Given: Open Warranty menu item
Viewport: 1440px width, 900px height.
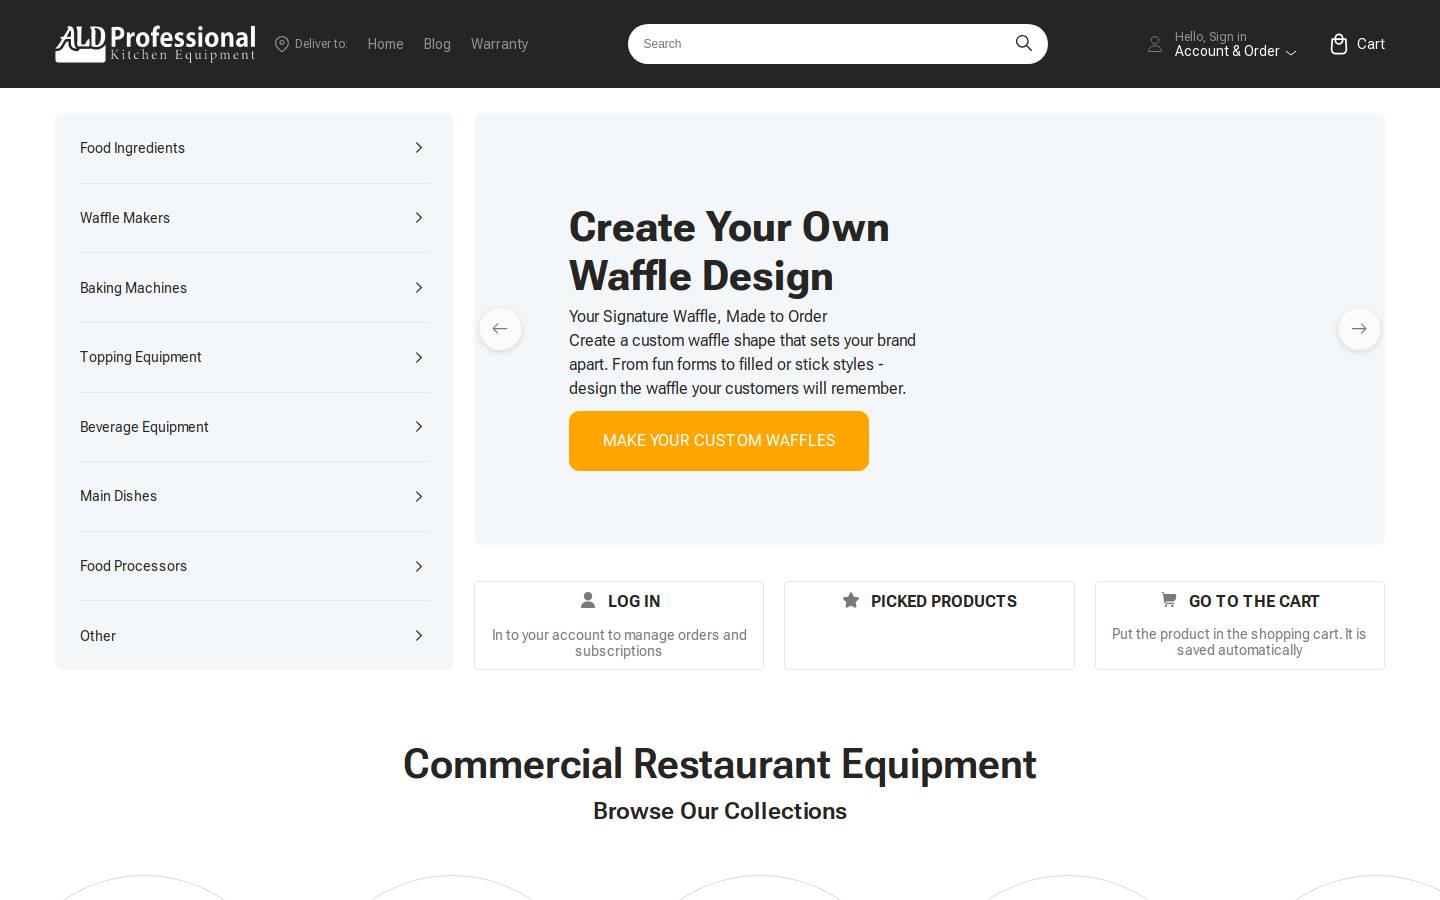Looking at the screenshot, I should [499, 44].
